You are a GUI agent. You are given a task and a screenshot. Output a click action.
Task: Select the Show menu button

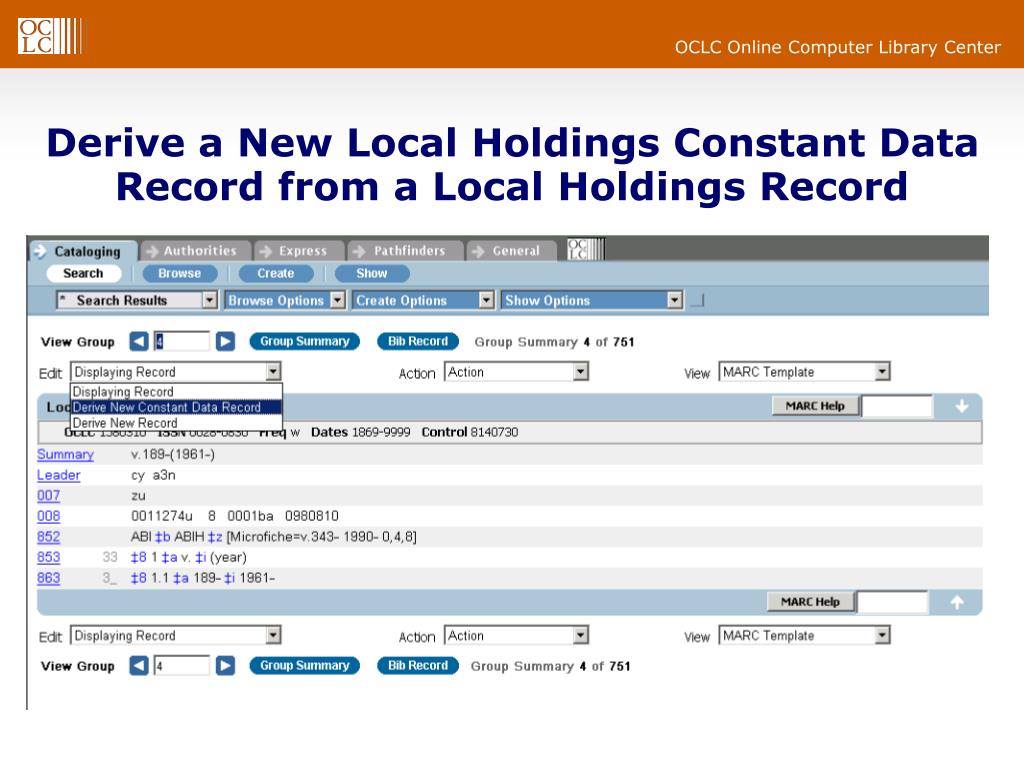pos(372,274)
